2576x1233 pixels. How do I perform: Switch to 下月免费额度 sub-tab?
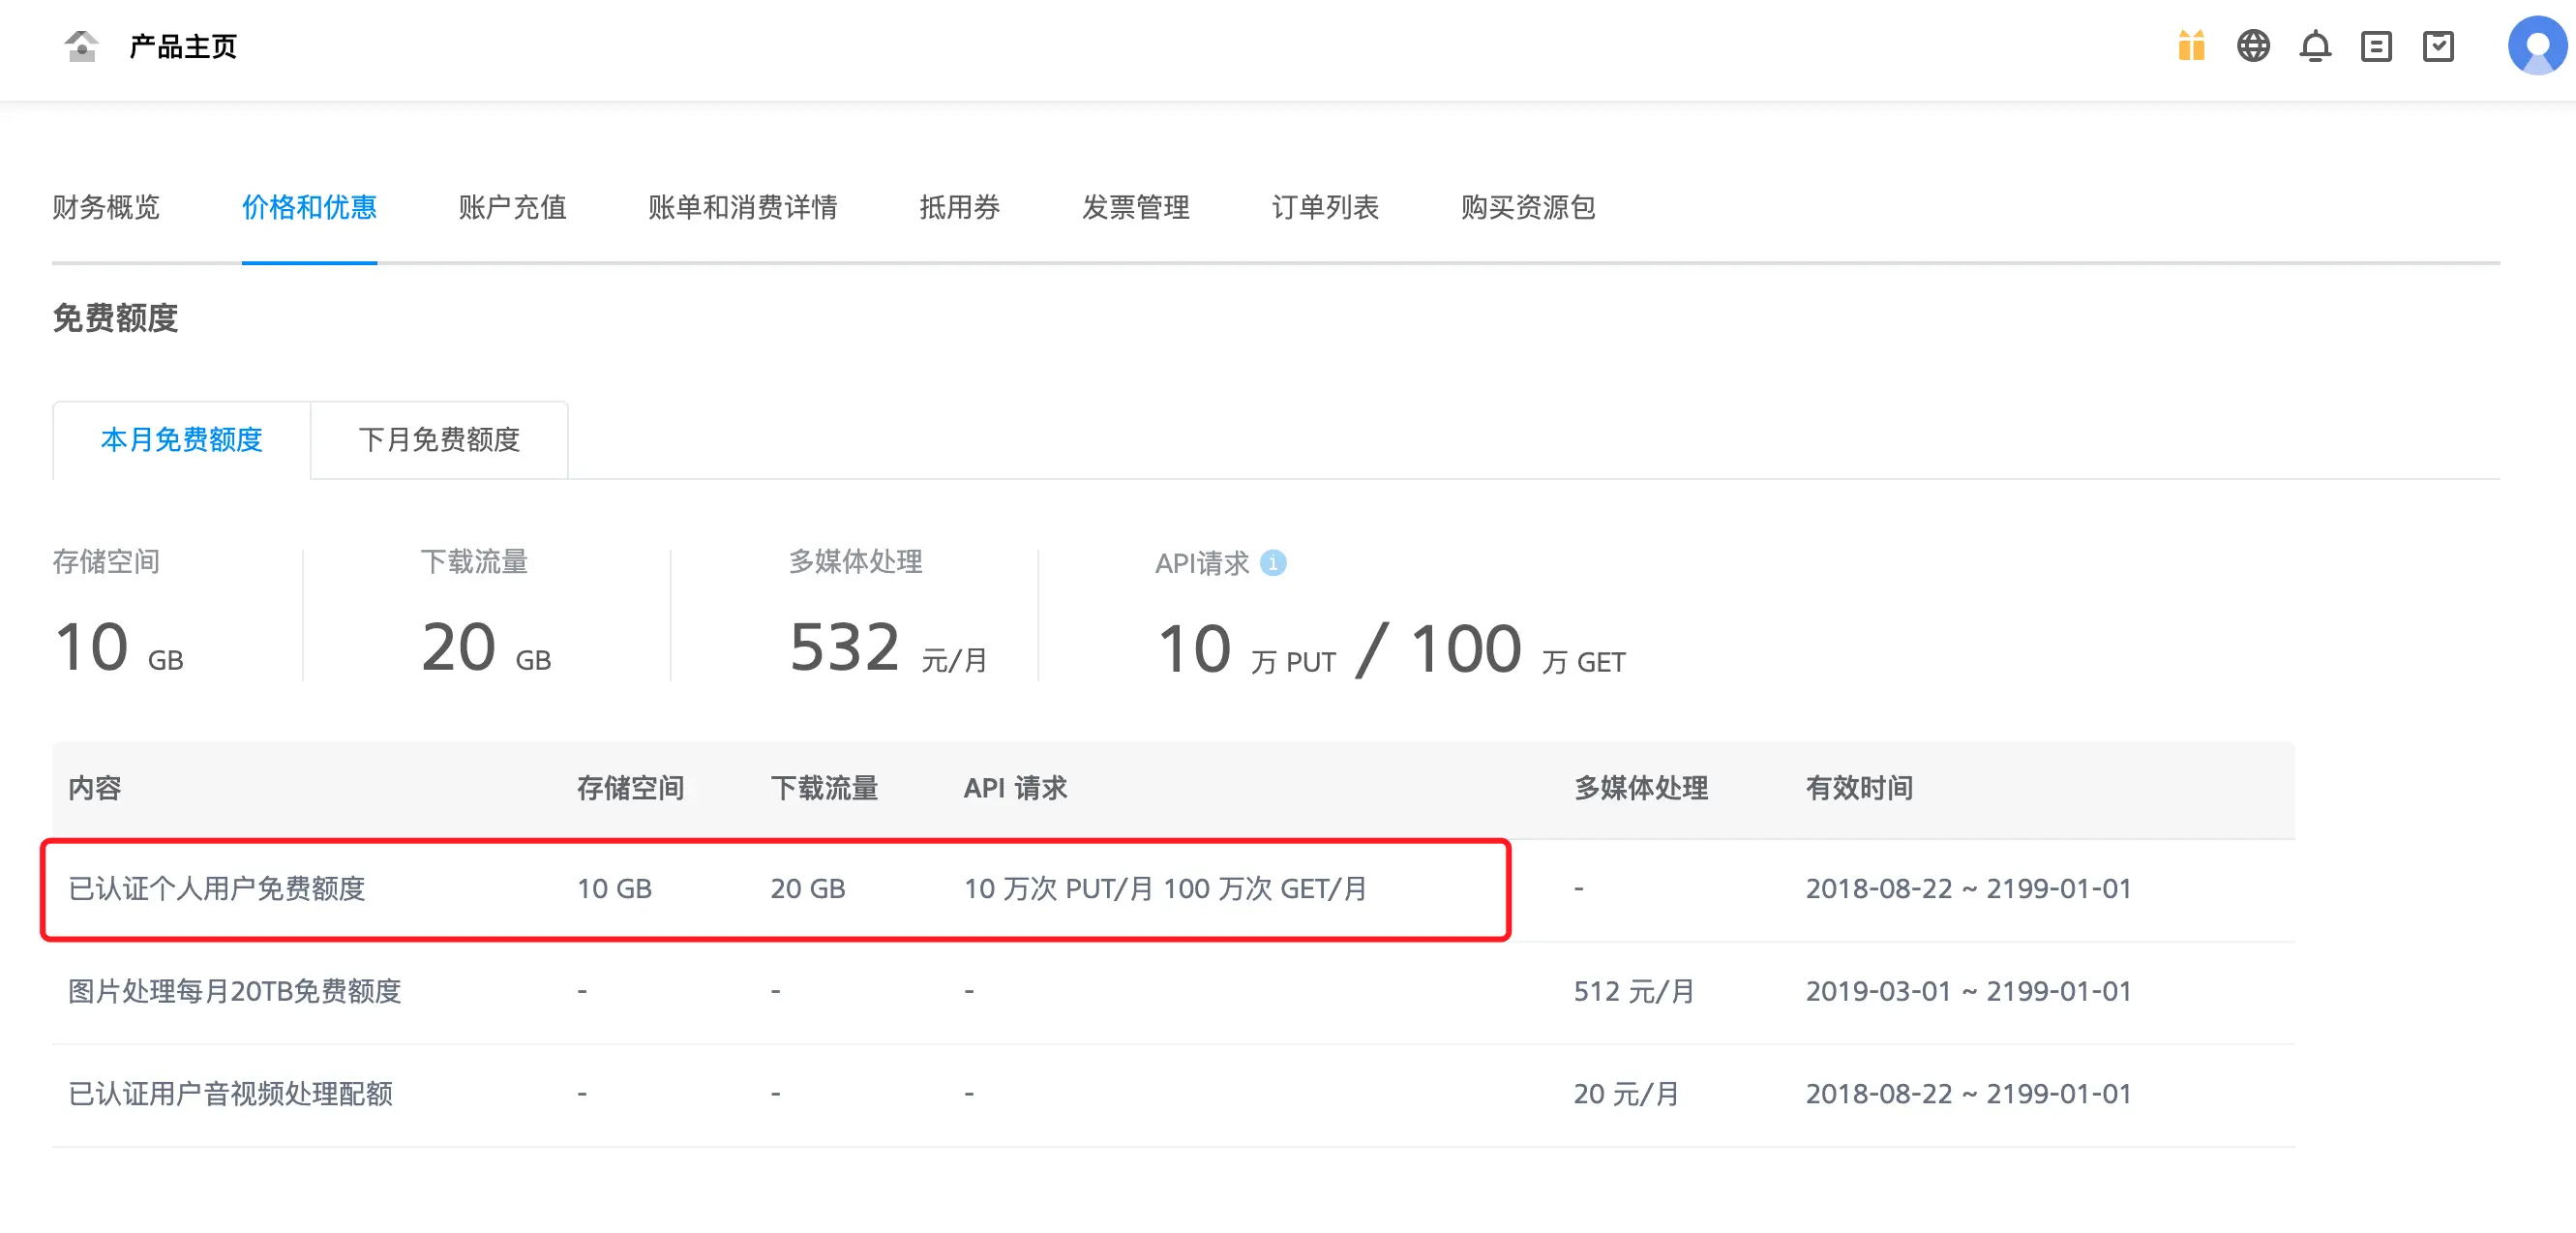click(x=439, y=440)
